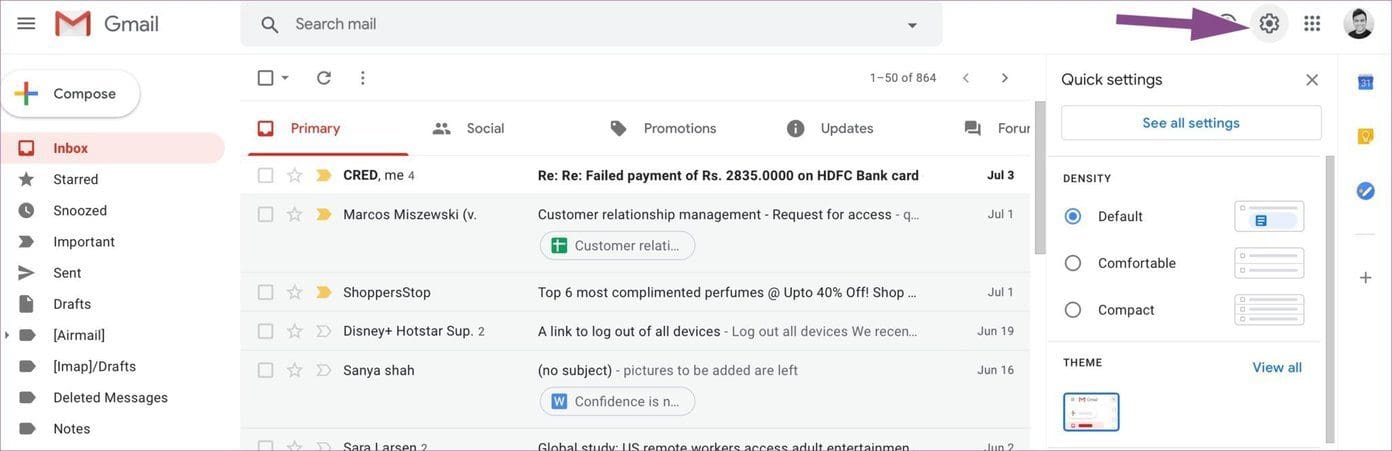Choose the Comfortable density option
The width and height of the screenshot is (1392, 451).
(x=1073, y=263)
